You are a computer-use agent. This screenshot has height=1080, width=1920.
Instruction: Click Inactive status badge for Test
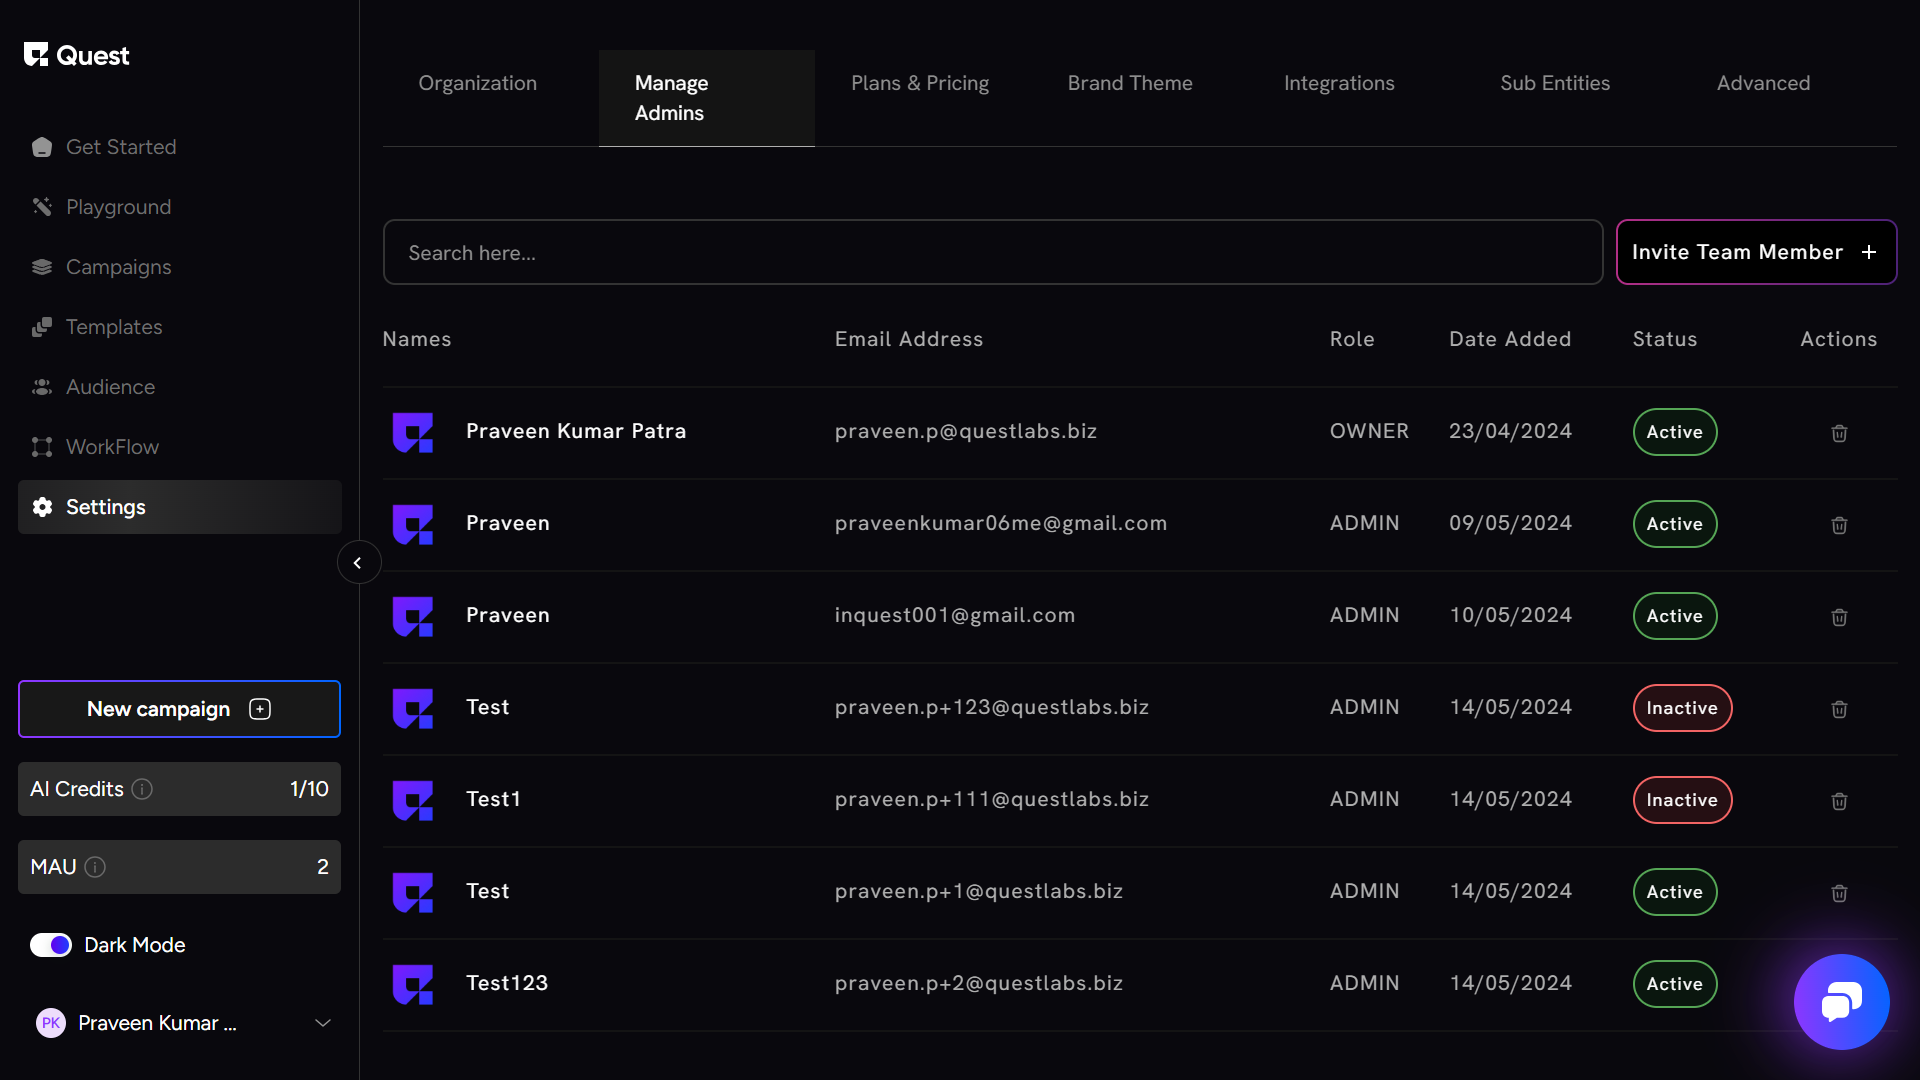(x=1681, y=708)
